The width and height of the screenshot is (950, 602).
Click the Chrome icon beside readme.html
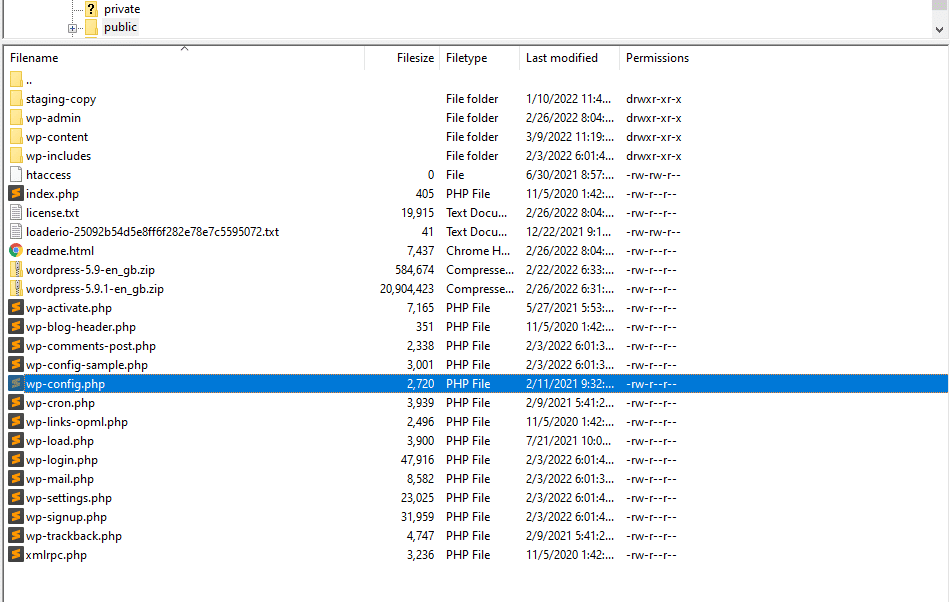[x=14, y=250]
